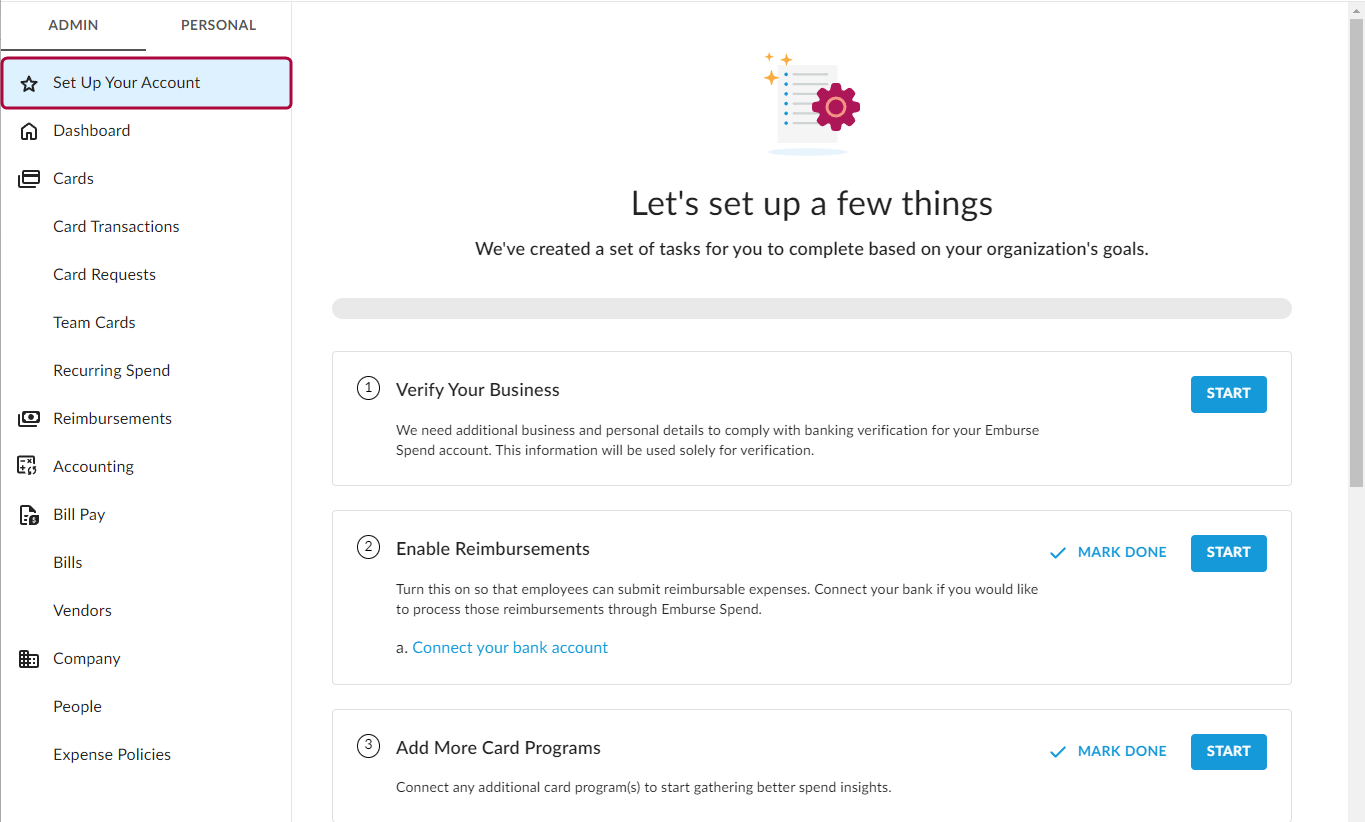Click the Dashboard home icon
Viewport: 1365px width, 822px height.
coord(29,130)
